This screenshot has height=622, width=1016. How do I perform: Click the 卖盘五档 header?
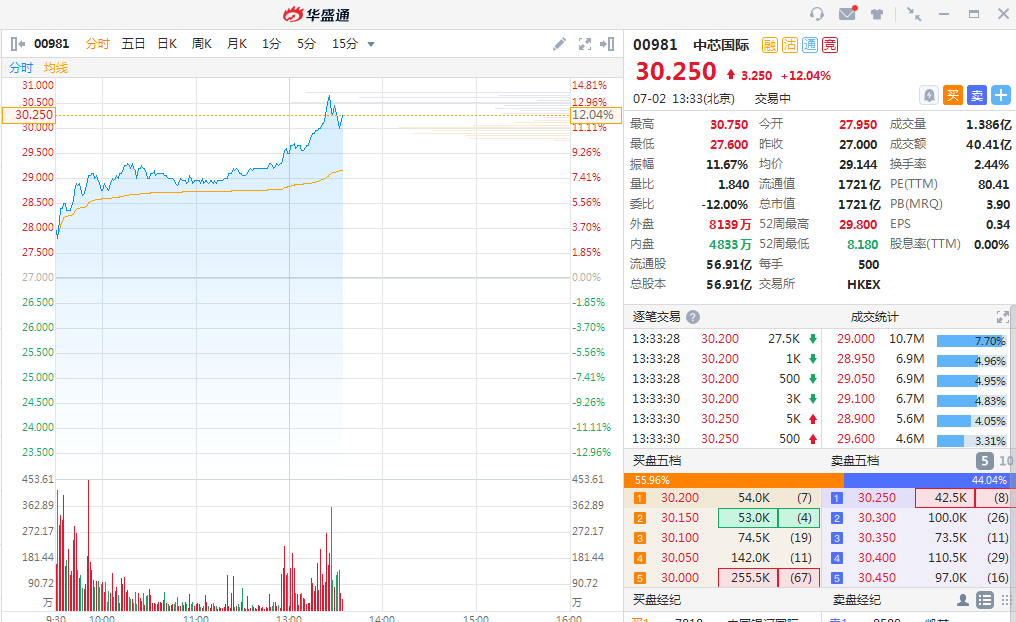[855, 461]
